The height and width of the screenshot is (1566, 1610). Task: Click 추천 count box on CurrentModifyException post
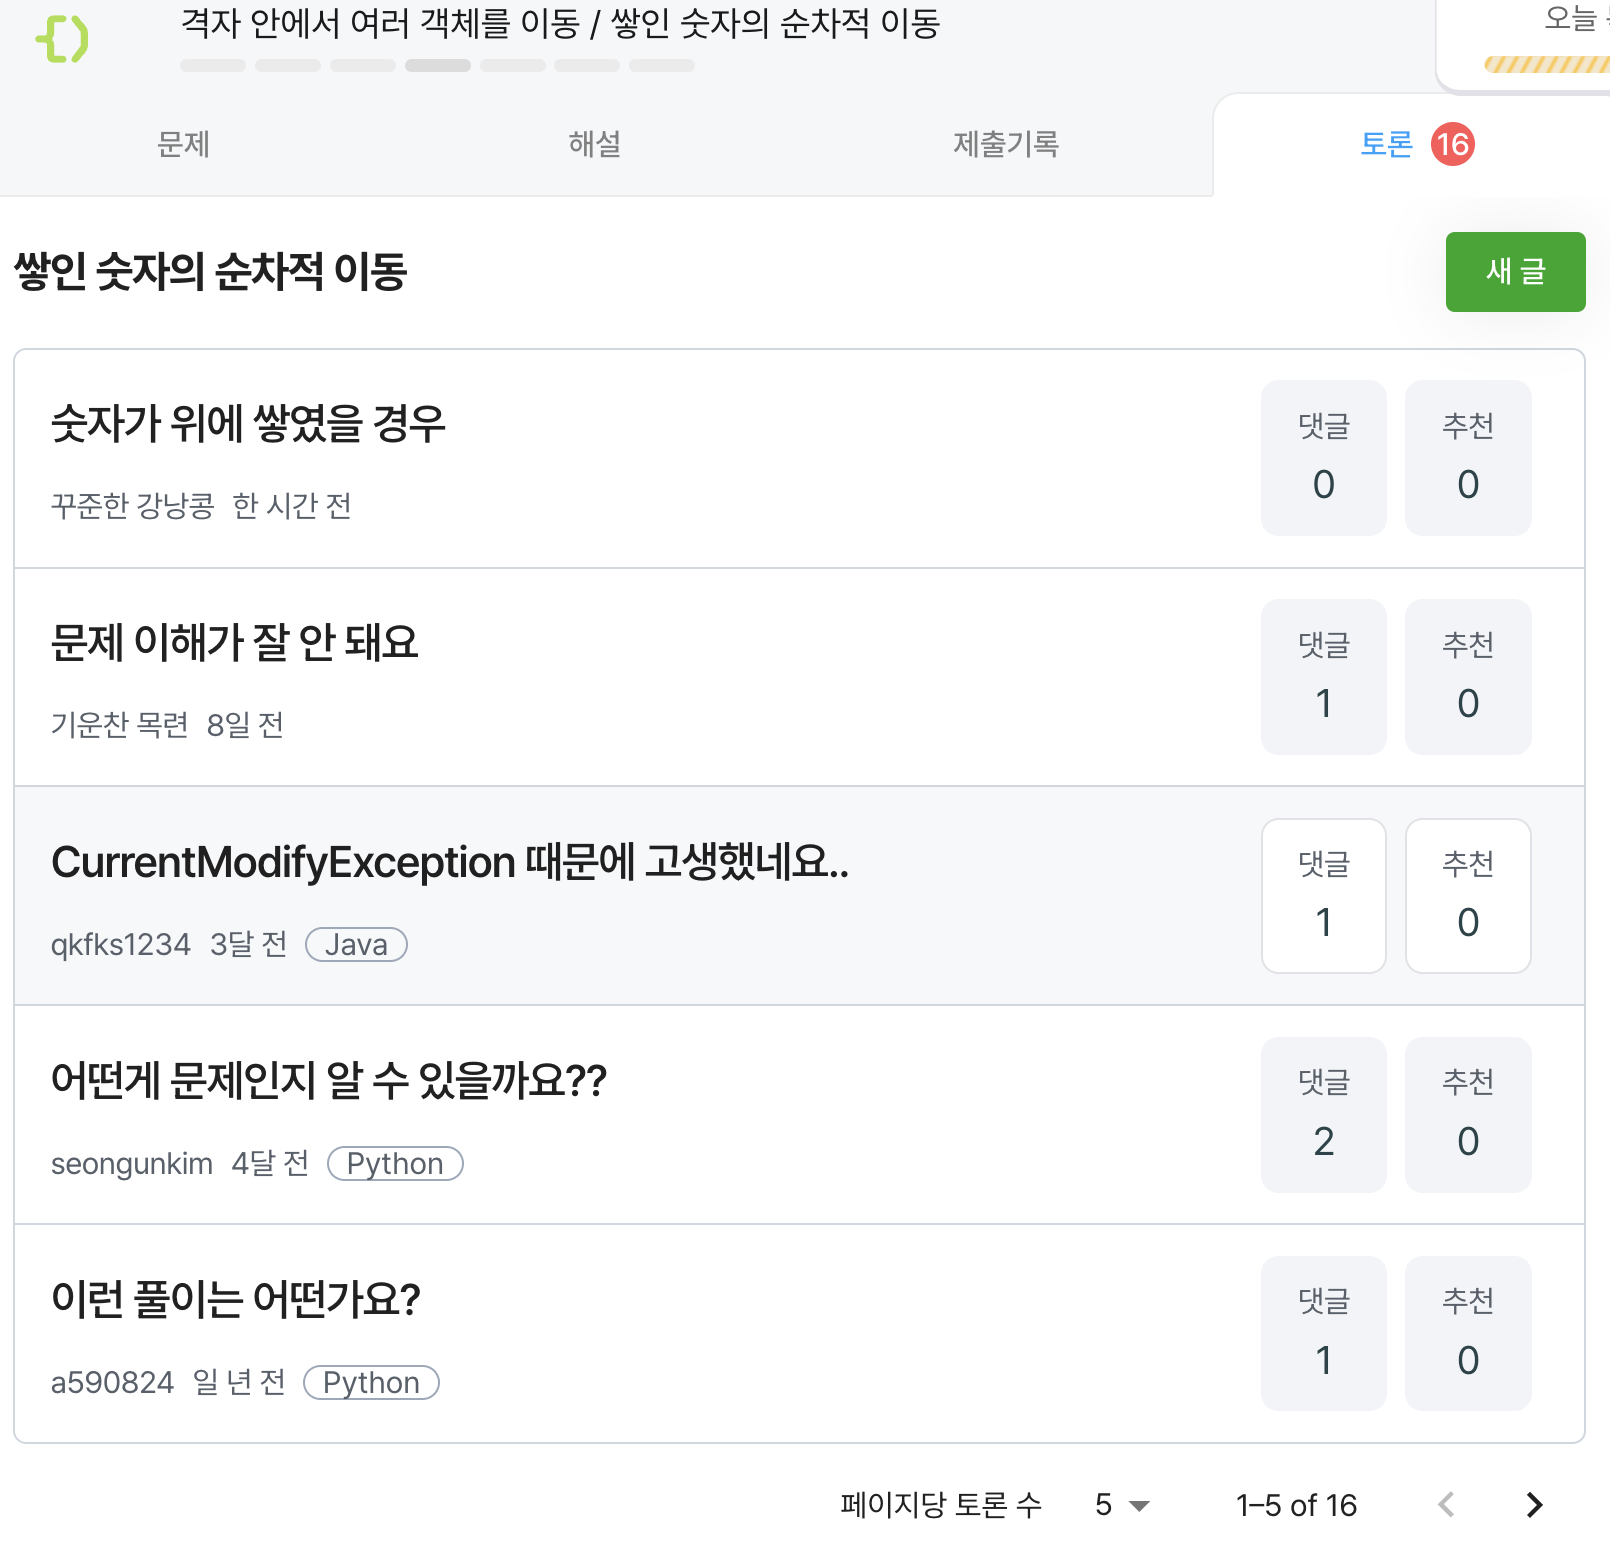[x=1468, y=896]
